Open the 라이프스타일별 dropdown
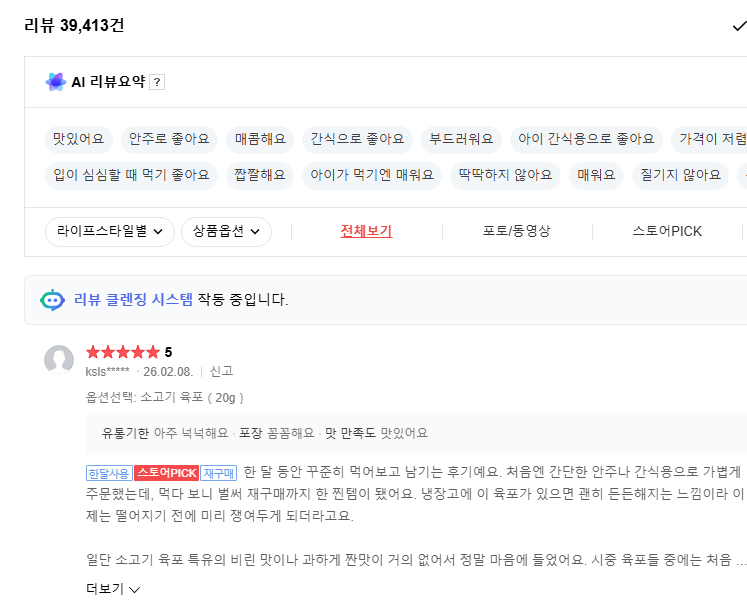 pos(110,231)
